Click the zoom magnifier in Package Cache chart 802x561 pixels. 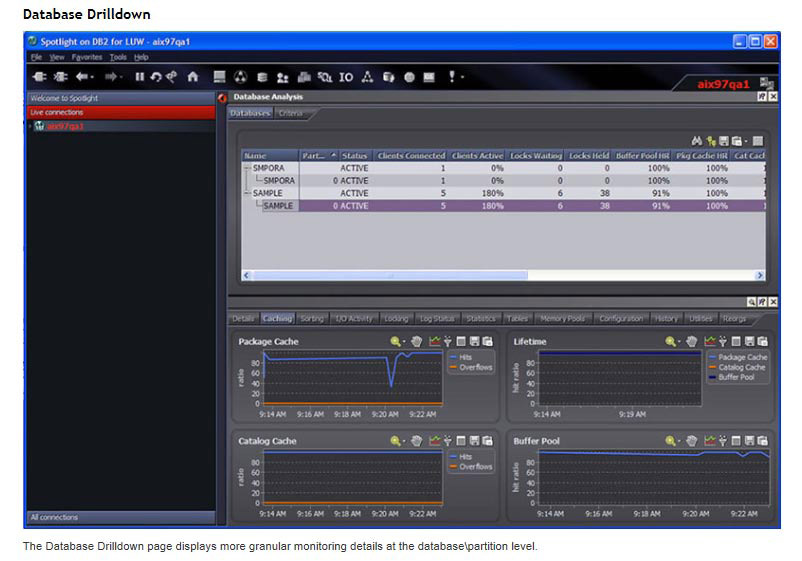tap(395, 341)
